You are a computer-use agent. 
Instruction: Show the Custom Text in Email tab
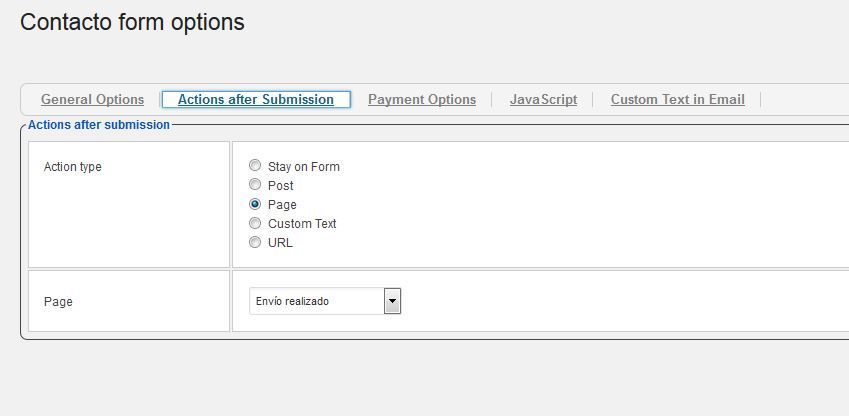pos(677,100)
